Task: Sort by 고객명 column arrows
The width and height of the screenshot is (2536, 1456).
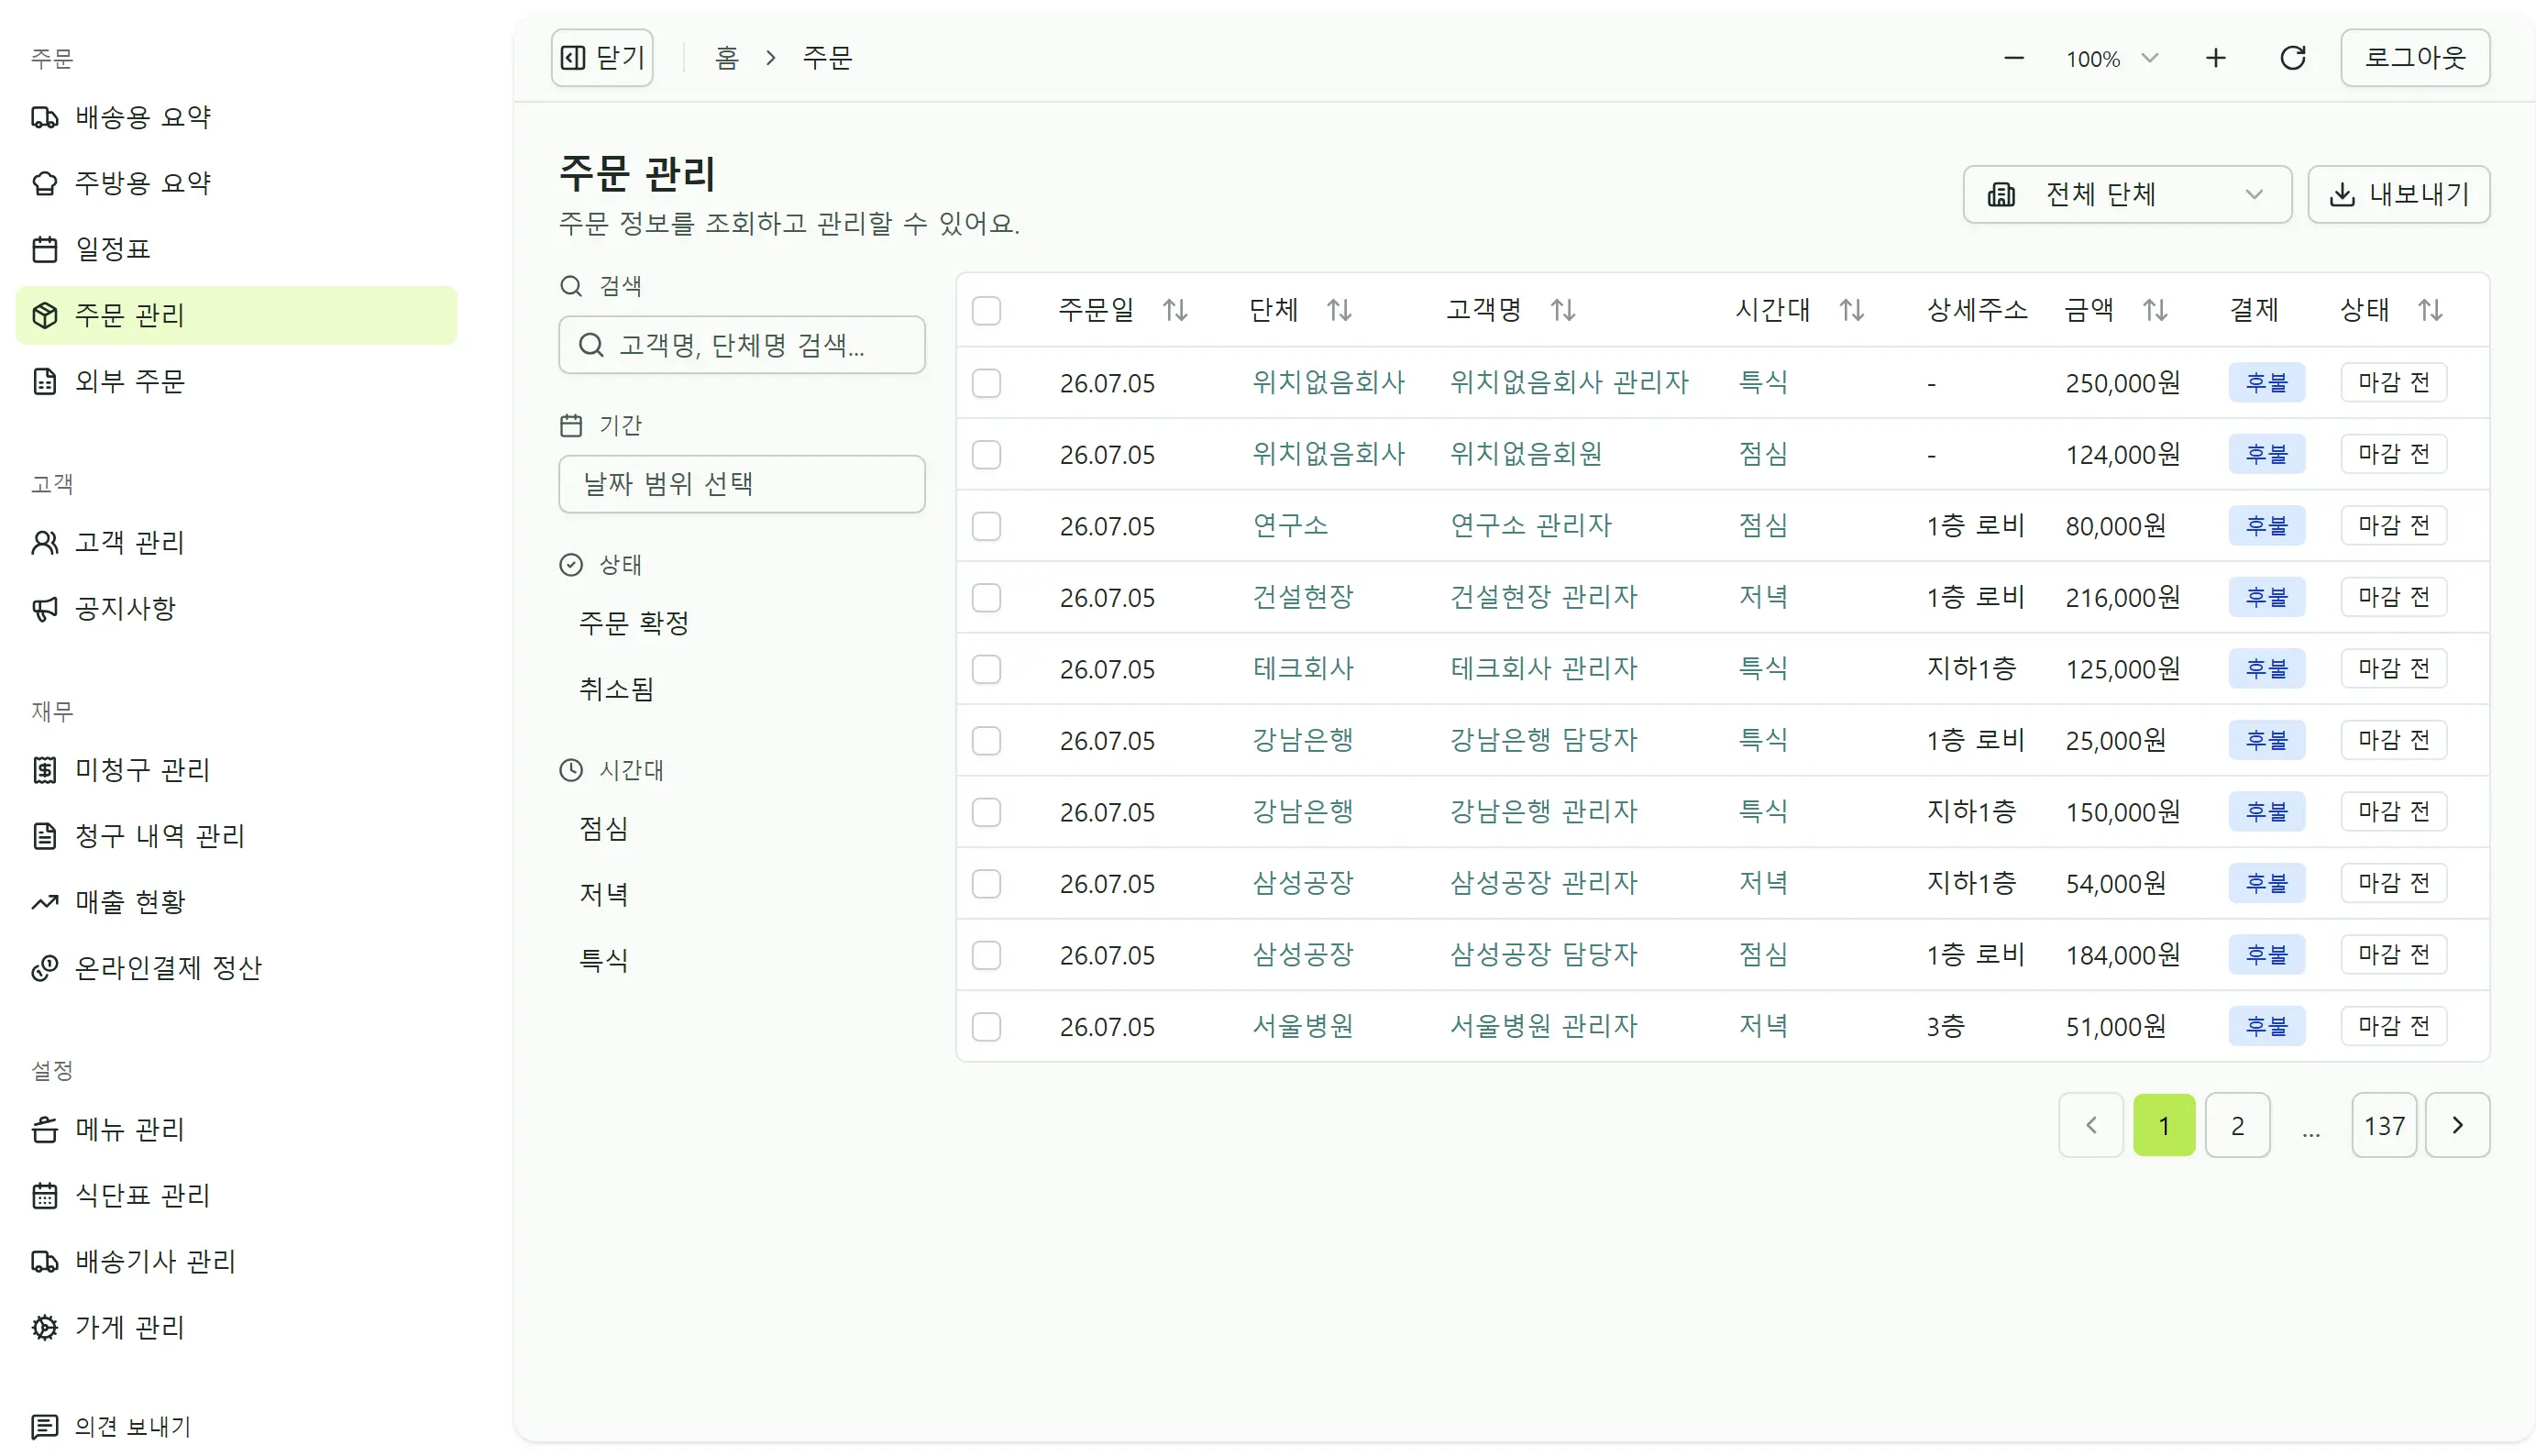Action: [x=1563, y=310]
